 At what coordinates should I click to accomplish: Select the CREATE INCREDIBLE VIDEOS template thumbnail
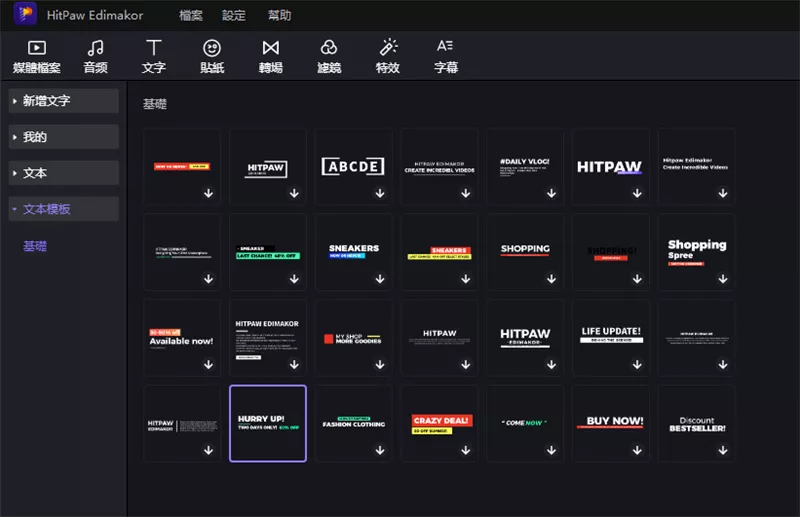[x=439, y=166]
